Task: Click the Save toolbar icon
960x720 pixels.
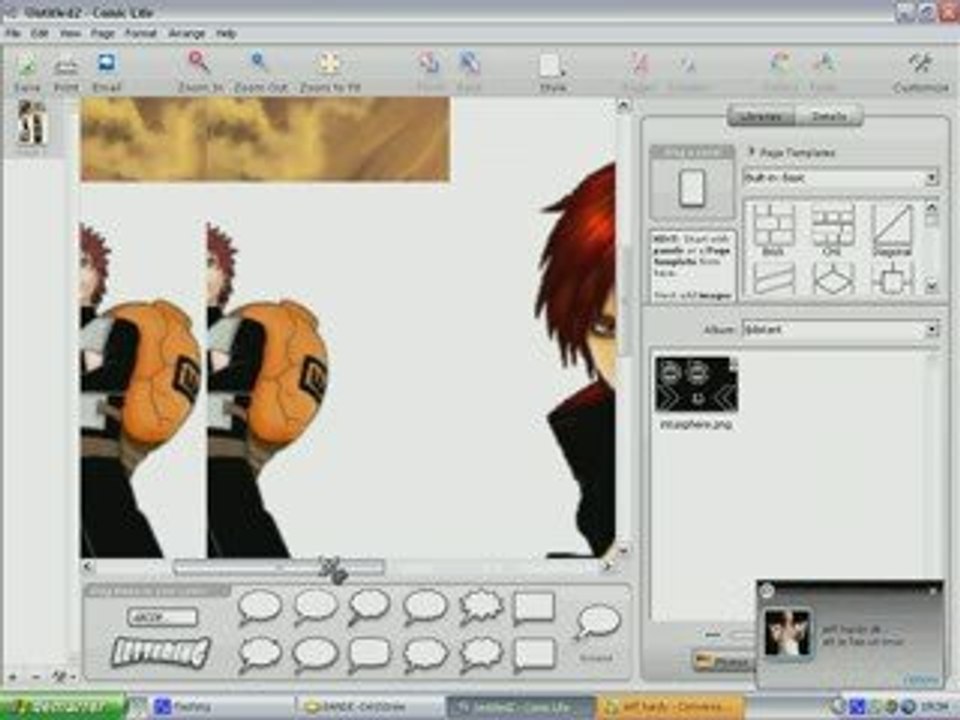Action: [28, 66]
